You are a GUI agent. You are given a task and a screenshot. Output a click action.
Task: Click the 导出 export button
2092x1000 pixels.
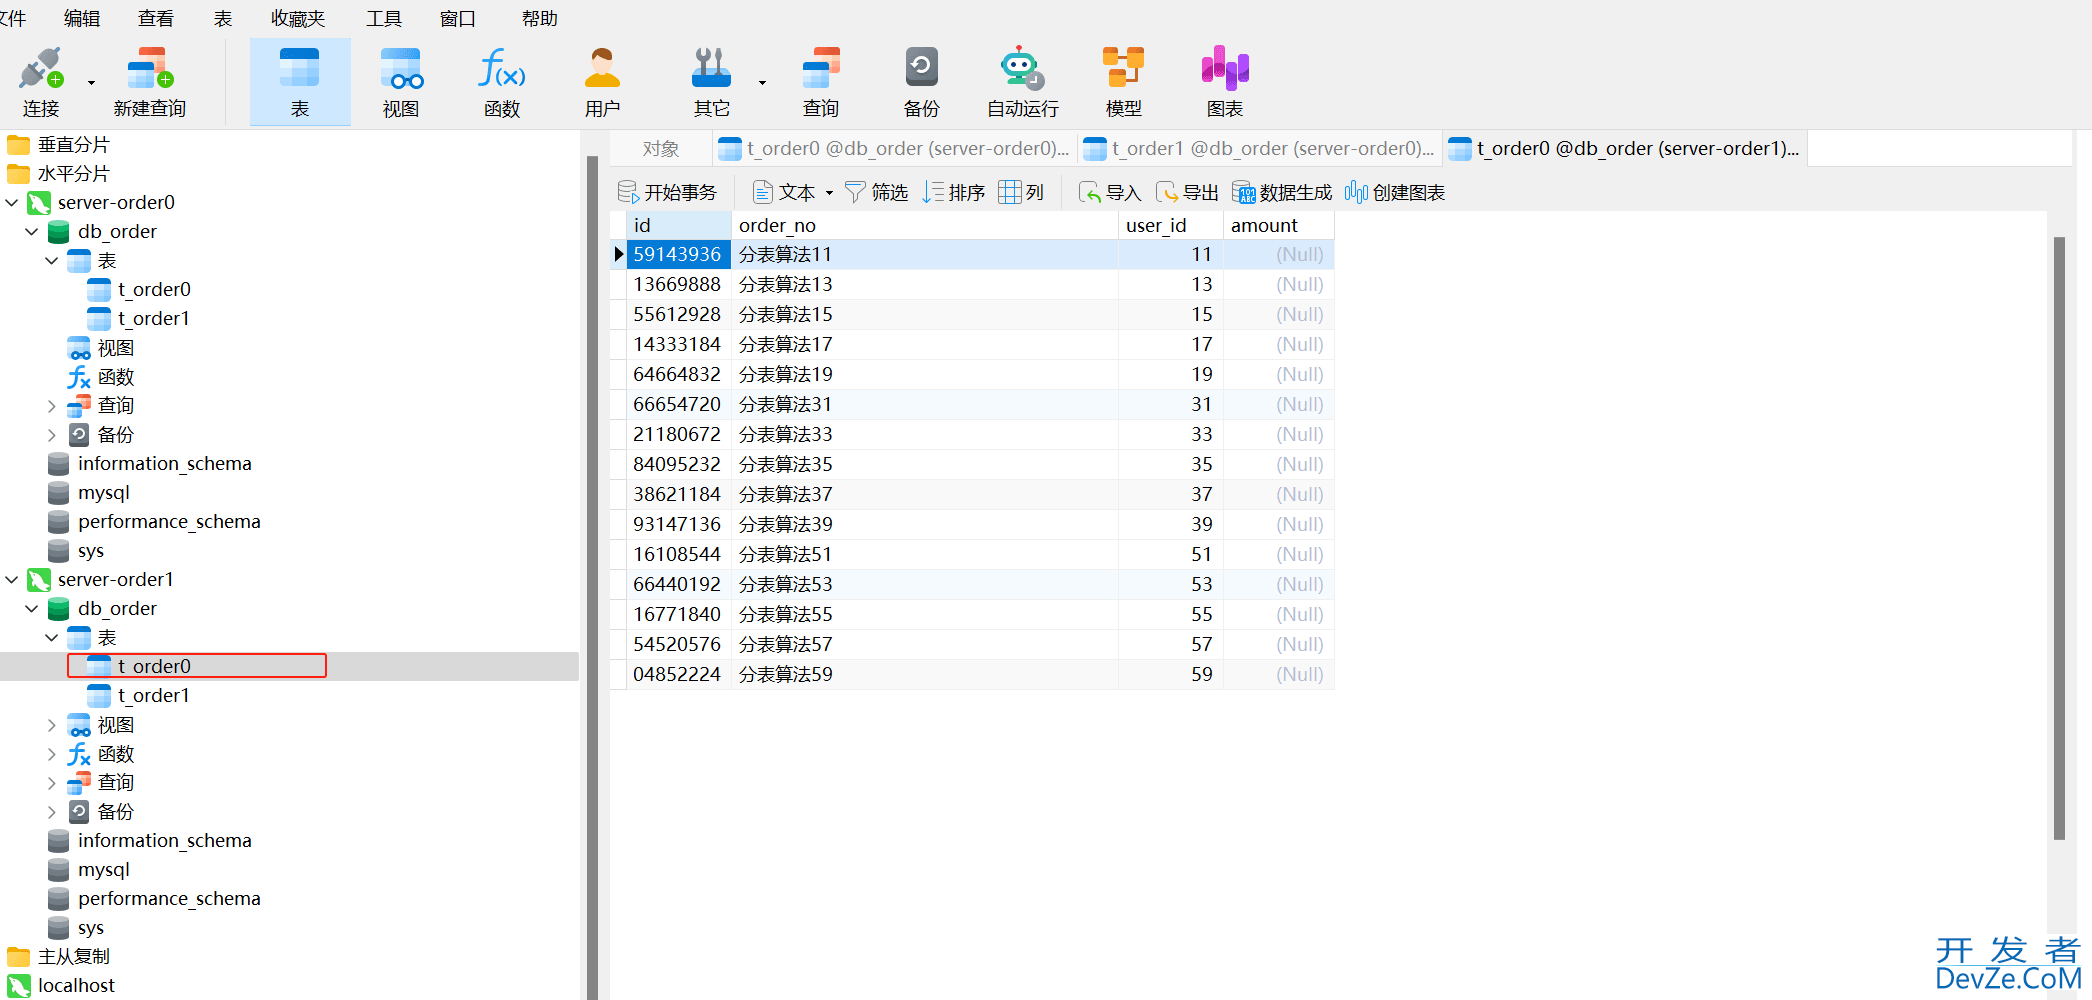1187,192
